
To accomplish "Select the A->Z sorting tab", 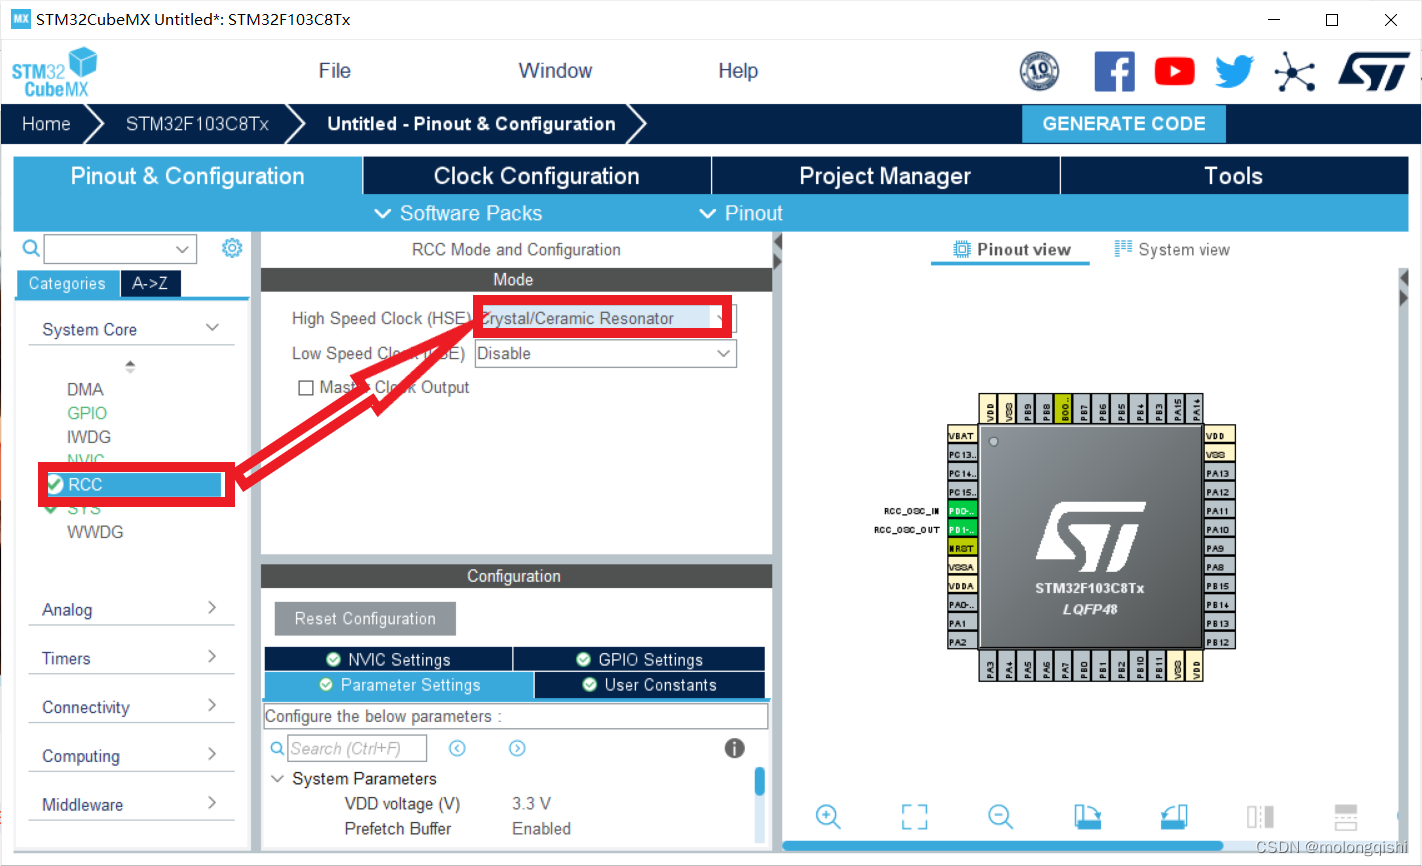I will pos(150,284).
